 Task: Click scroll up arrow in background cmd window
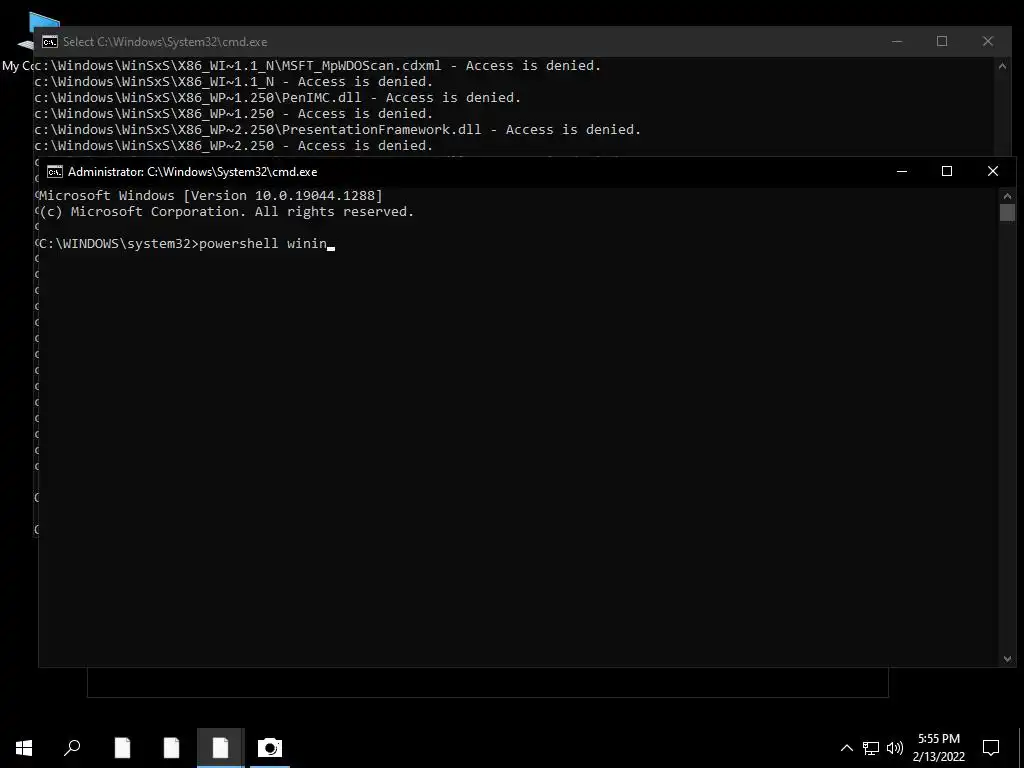1002,65
